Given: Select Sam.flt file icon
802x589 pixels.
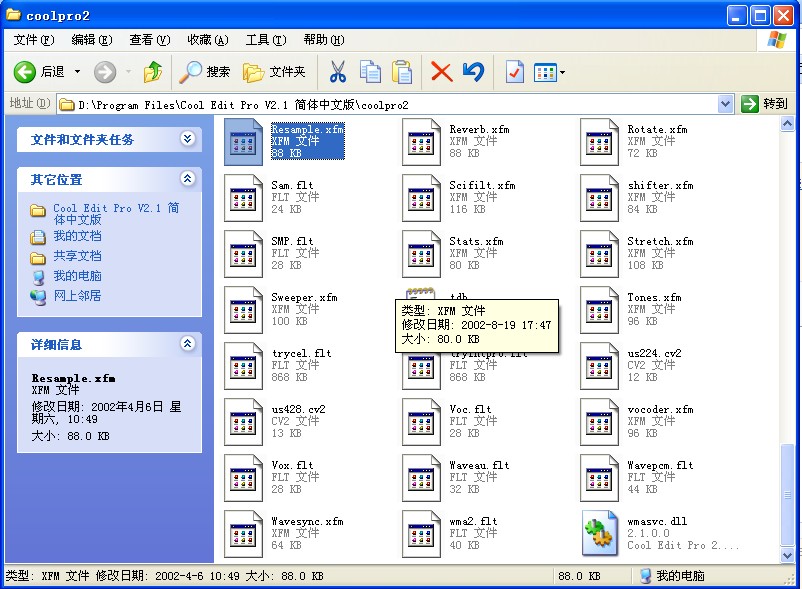Looking at the screenshot, I should coord(243,198).
